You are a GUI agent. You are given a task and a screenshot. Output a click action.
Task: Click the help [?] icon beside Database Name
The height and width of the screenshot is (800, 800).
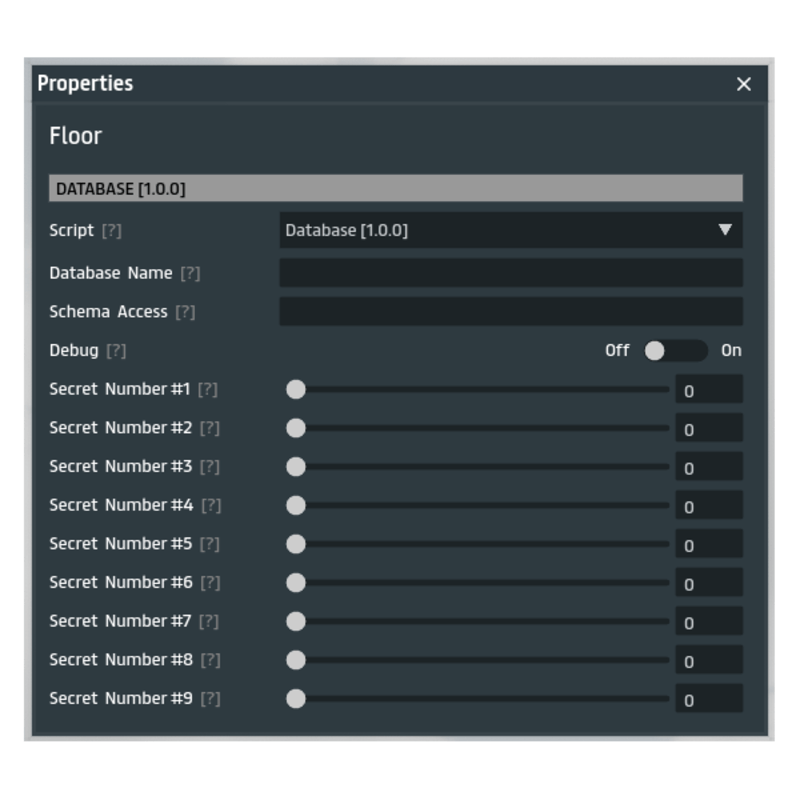point(190,273)
